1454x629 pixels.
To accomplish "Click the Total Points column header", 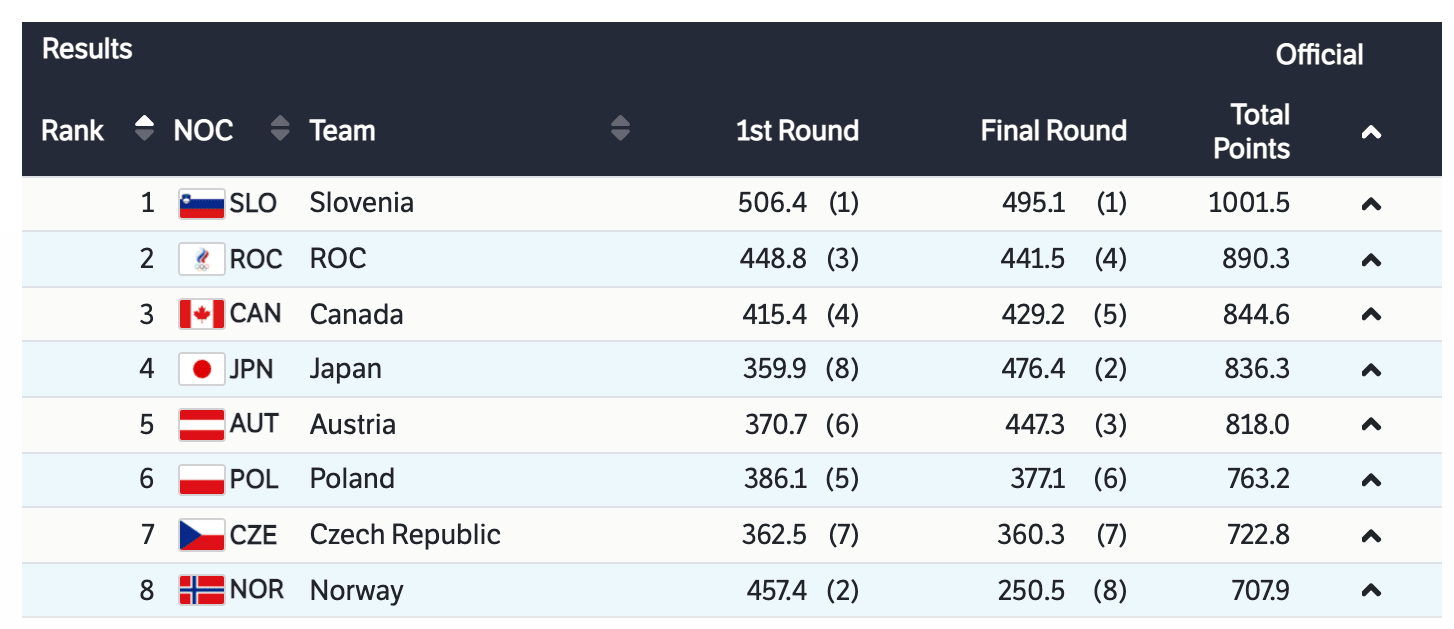I will (1251, 131).
